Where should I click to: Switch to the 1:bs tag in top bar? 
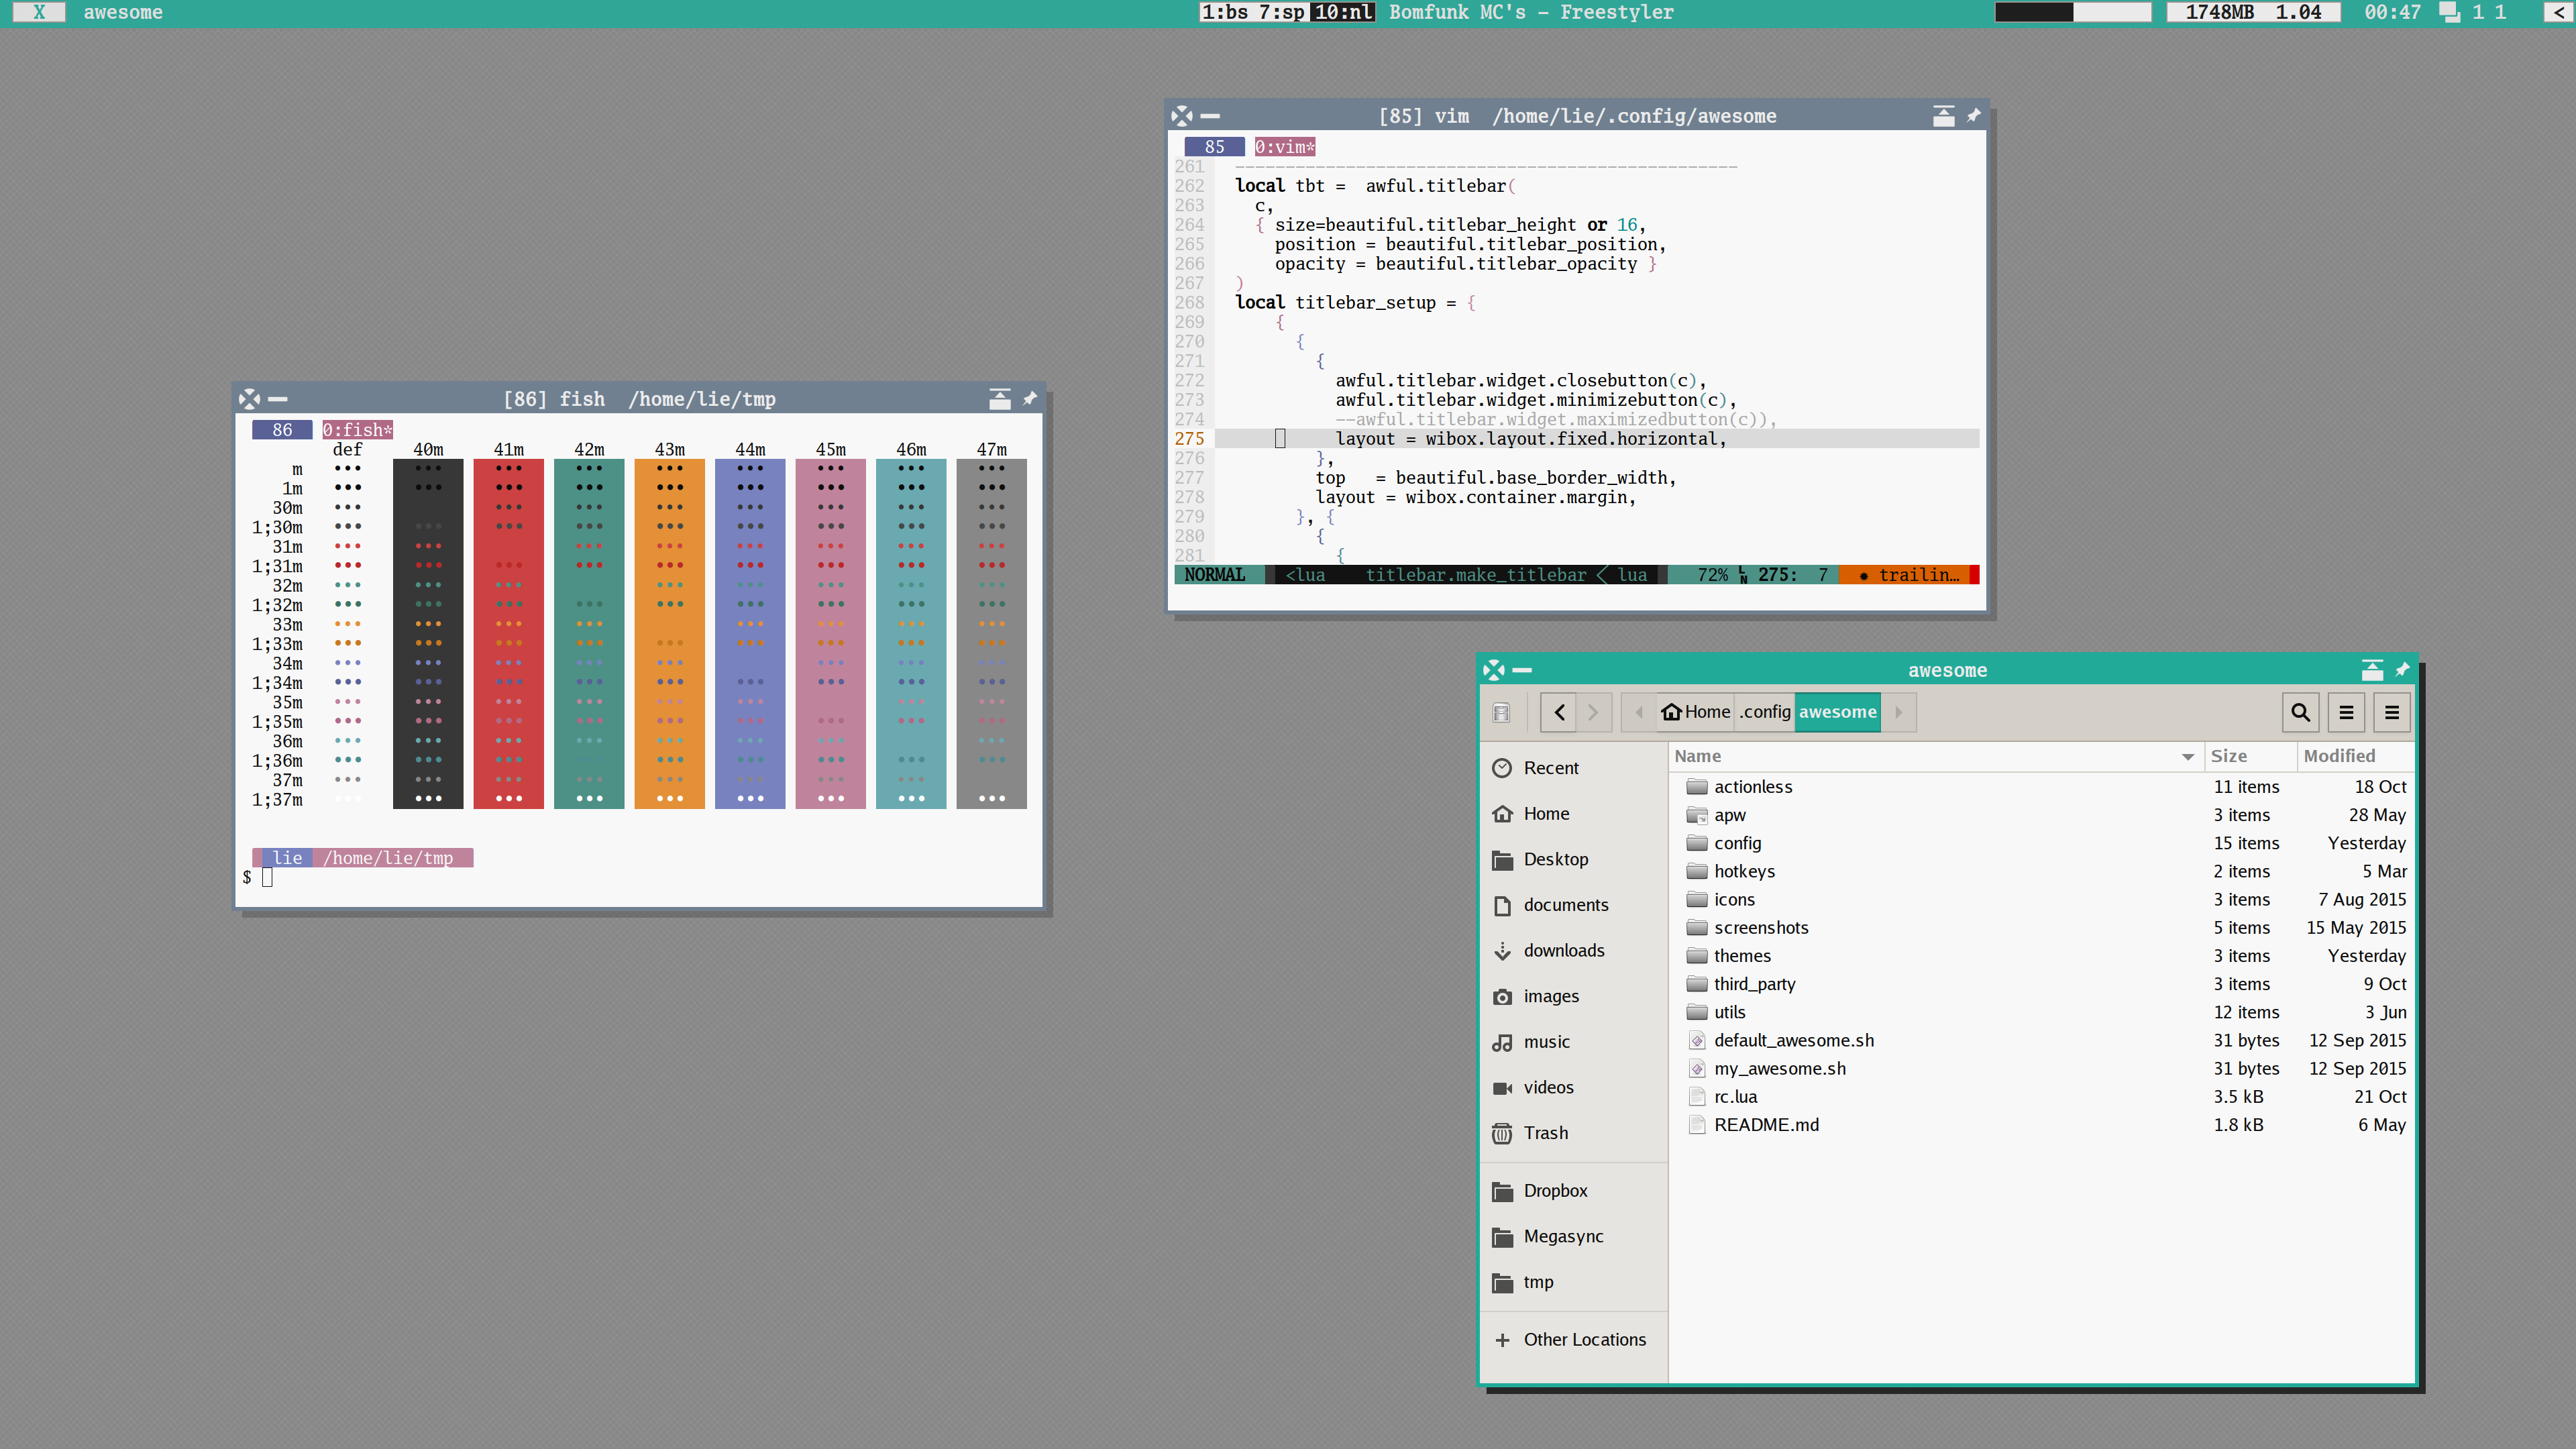(1224, 12)
